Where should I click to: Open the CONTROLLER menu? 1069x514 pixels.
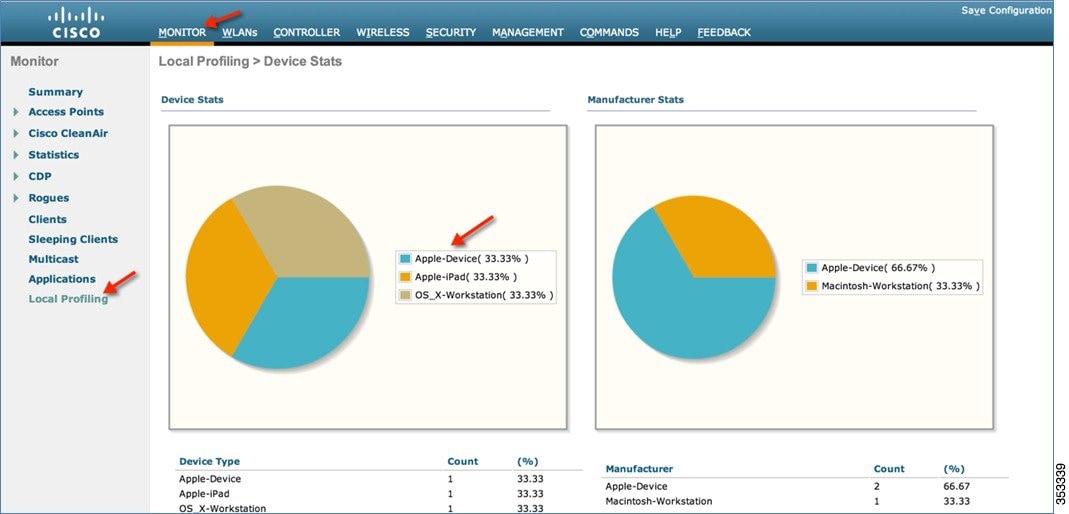pyautogui.click(x=306, y=32)
